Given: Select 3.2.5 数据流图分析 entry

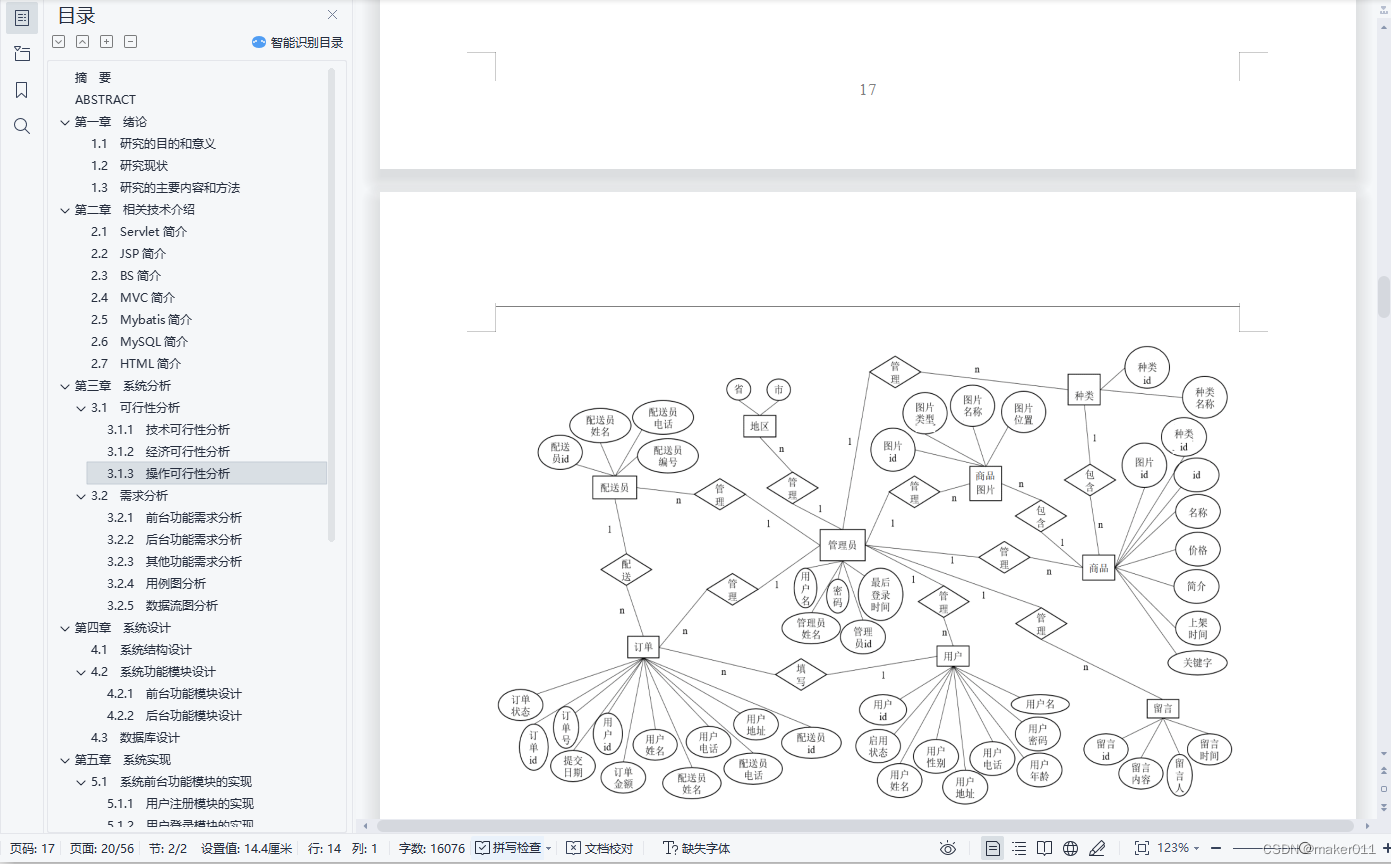Looking at the screenshot, I should (162, 606).
